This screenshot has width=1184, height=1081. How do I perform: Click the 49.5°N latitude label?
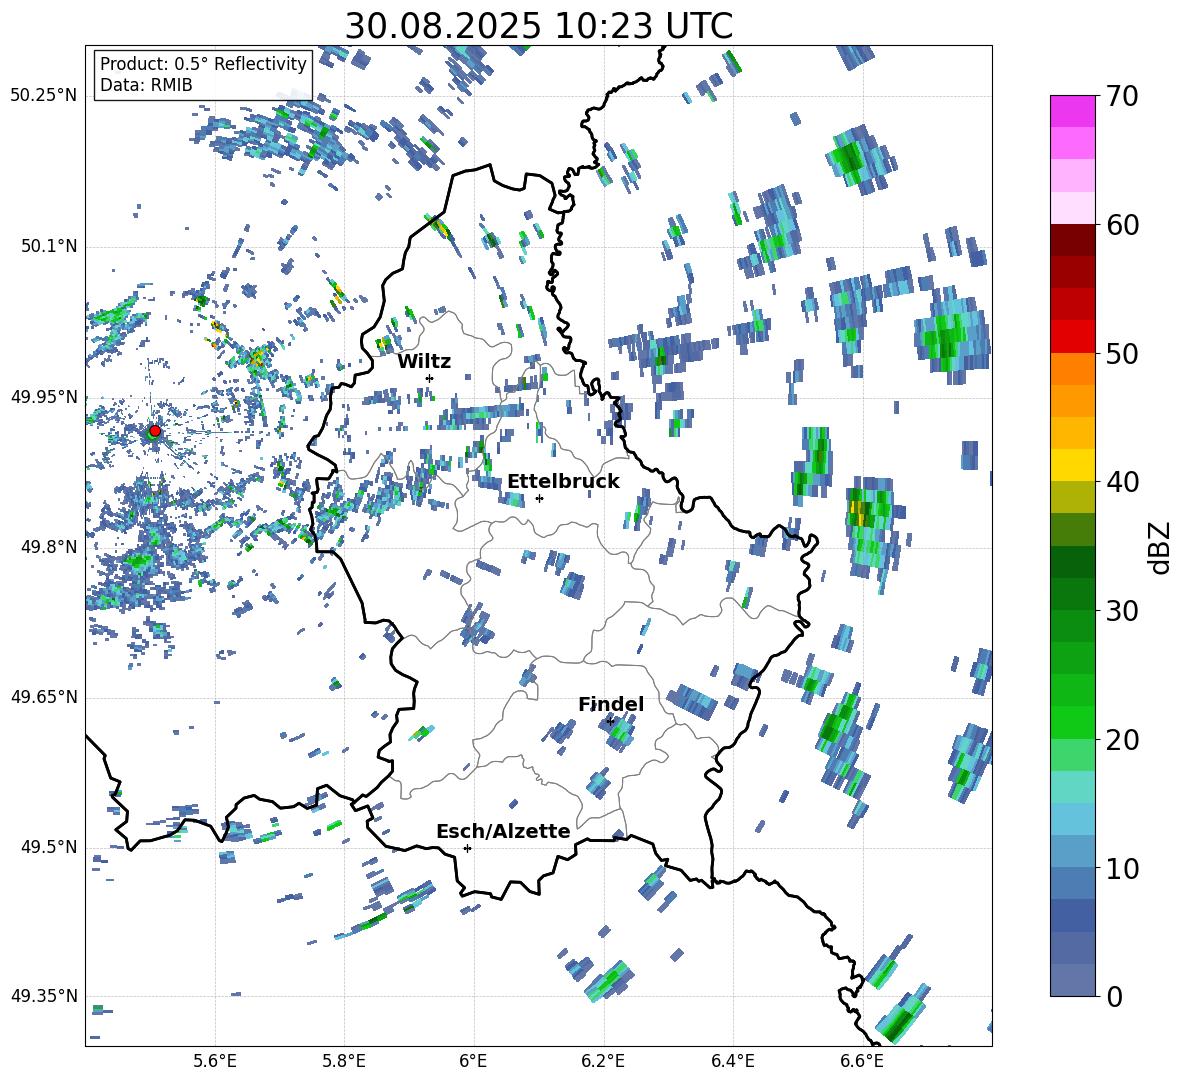coord(49,847)
